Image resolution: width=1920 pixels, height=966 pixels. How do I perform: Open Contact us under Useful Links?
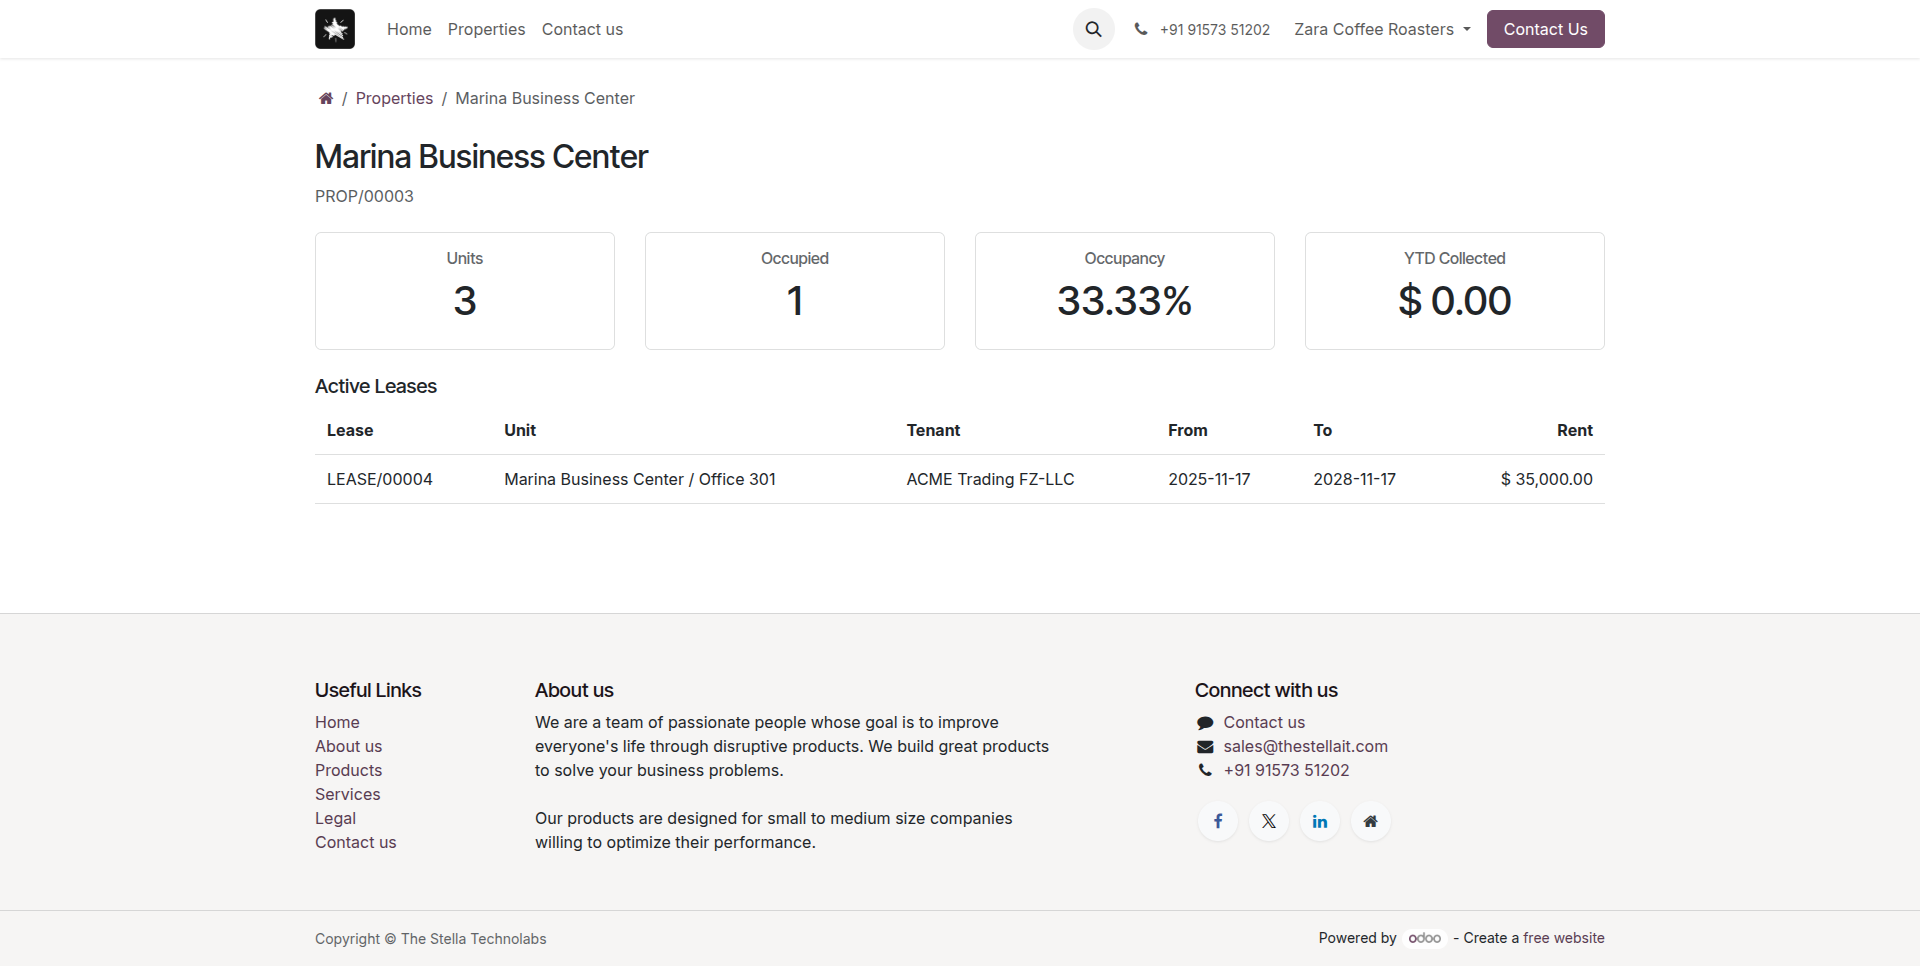click(x=355, y=842)
